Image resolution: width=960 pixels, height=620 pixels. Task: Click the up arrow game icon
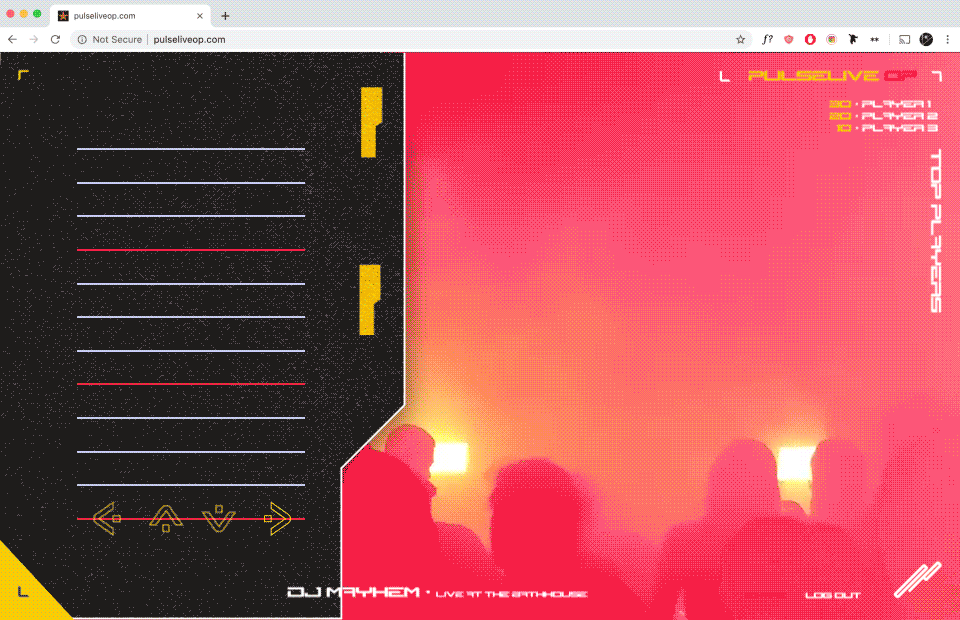point(166,519)
